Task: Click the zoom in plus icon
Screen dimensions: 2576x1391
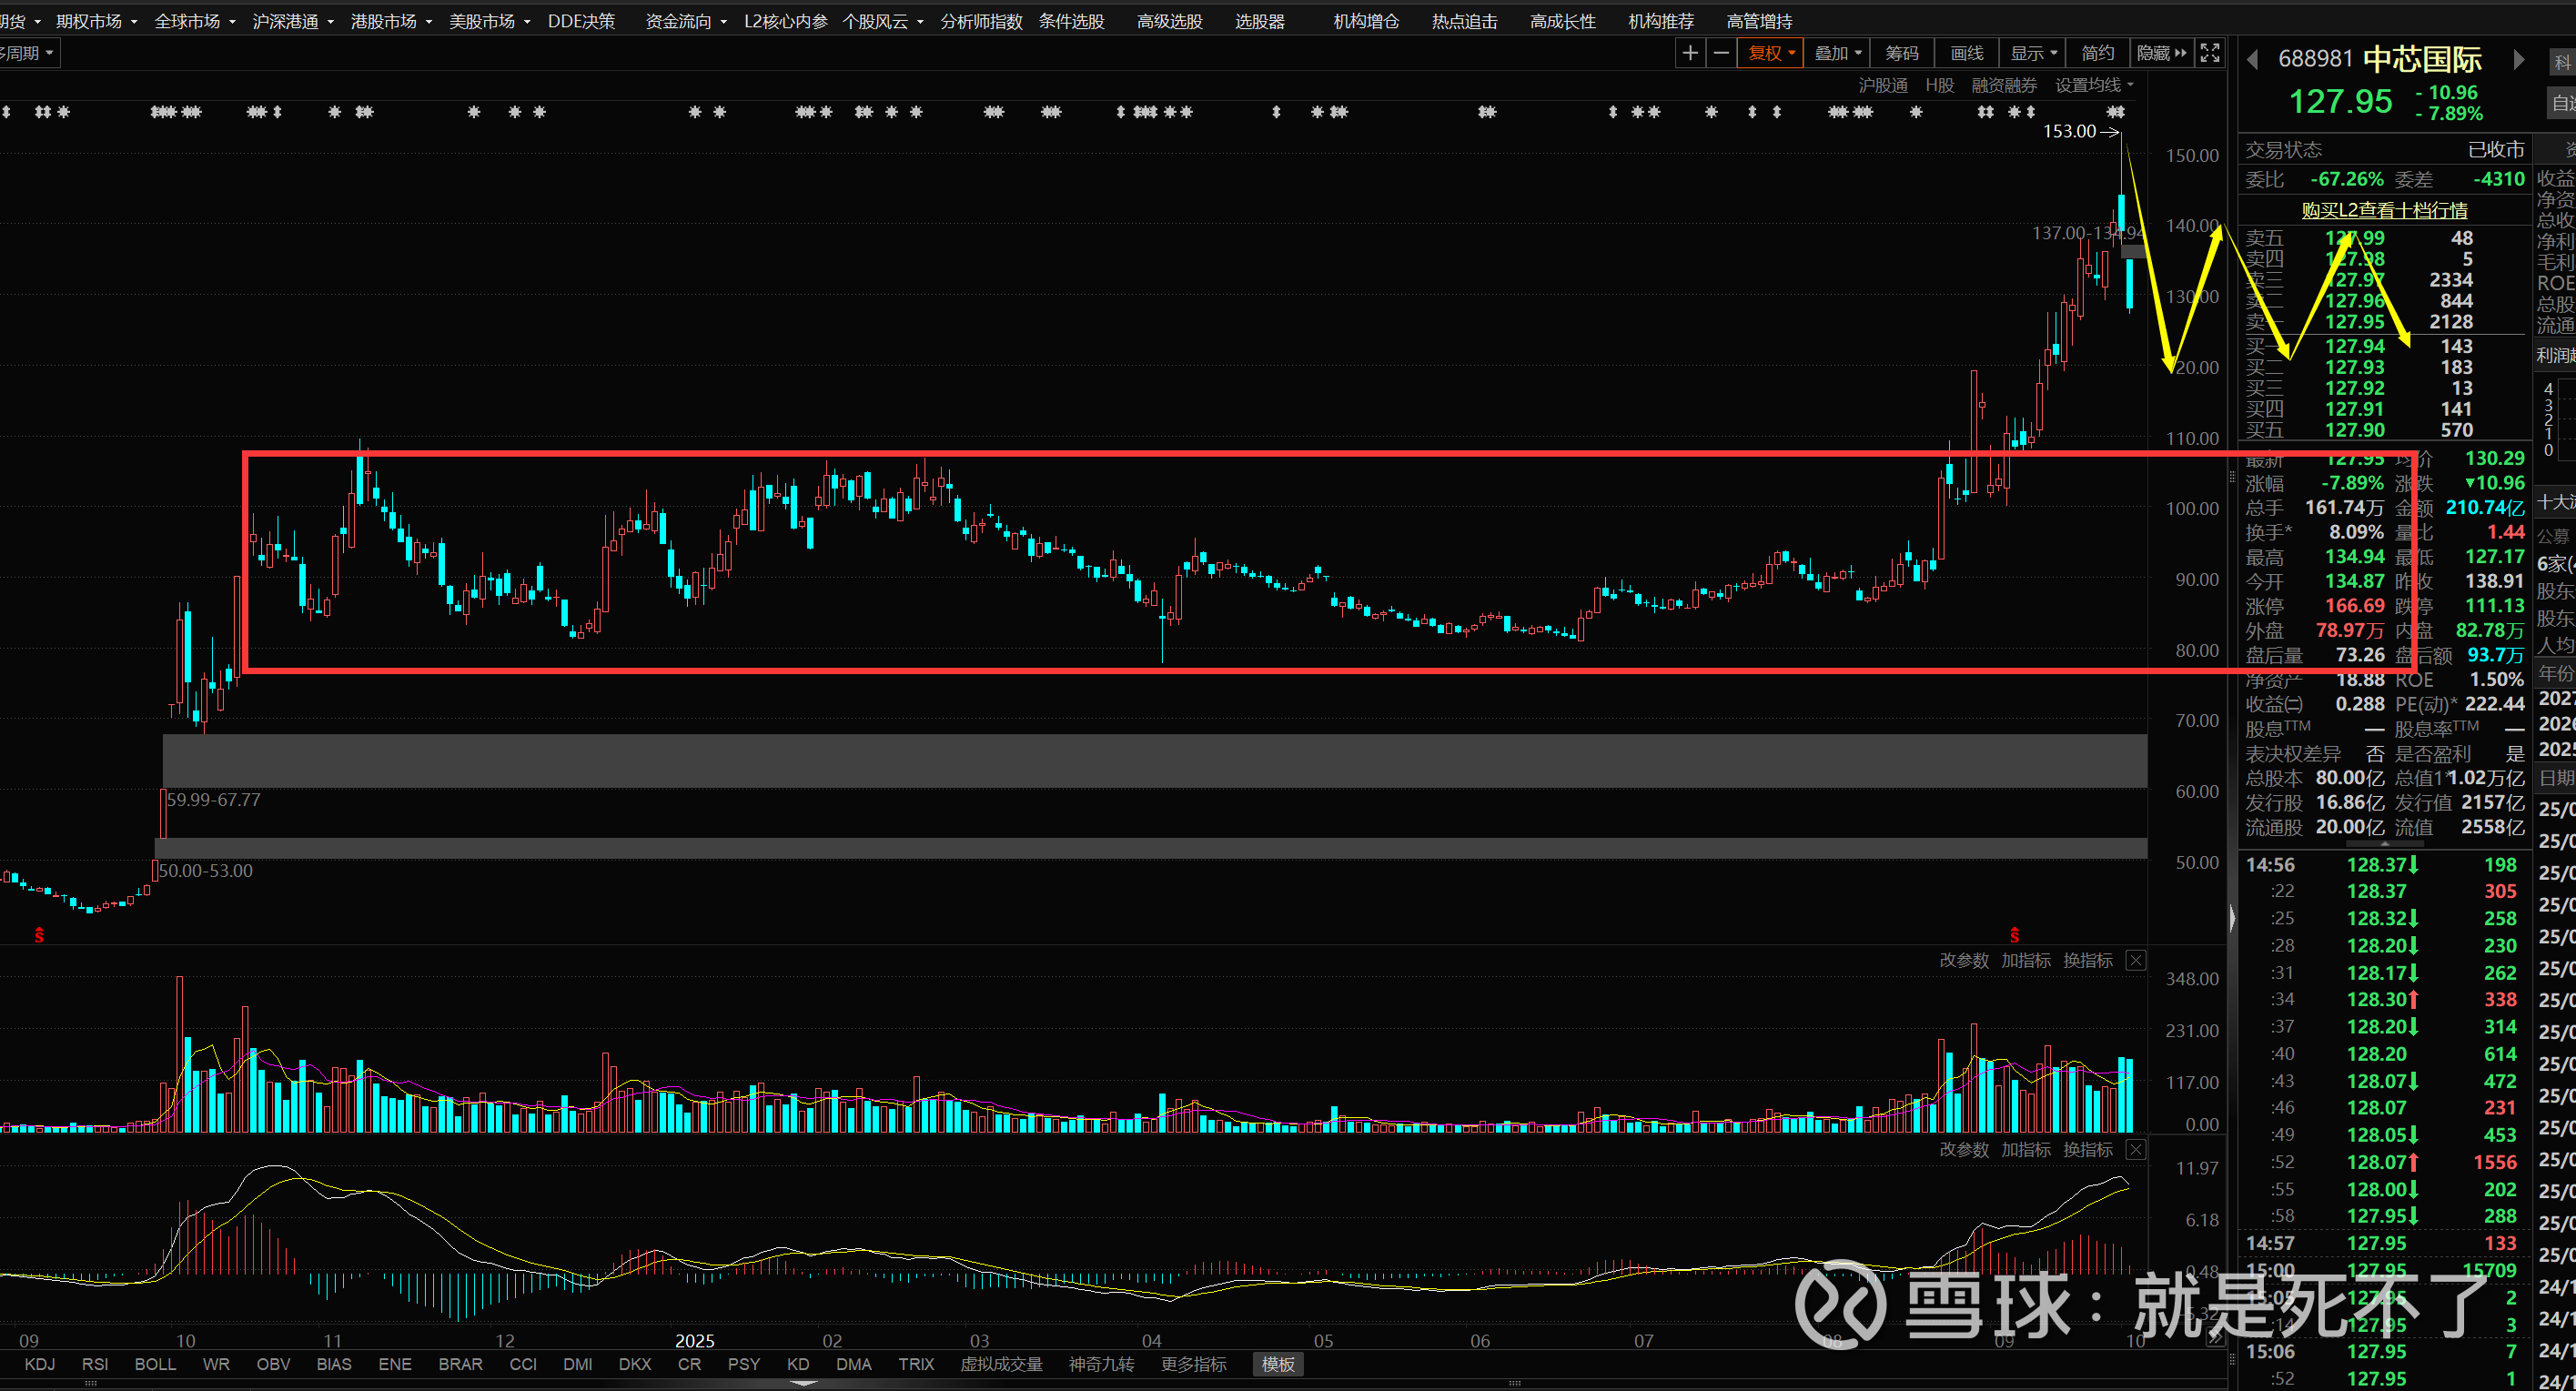Action: pos(1690,53)
